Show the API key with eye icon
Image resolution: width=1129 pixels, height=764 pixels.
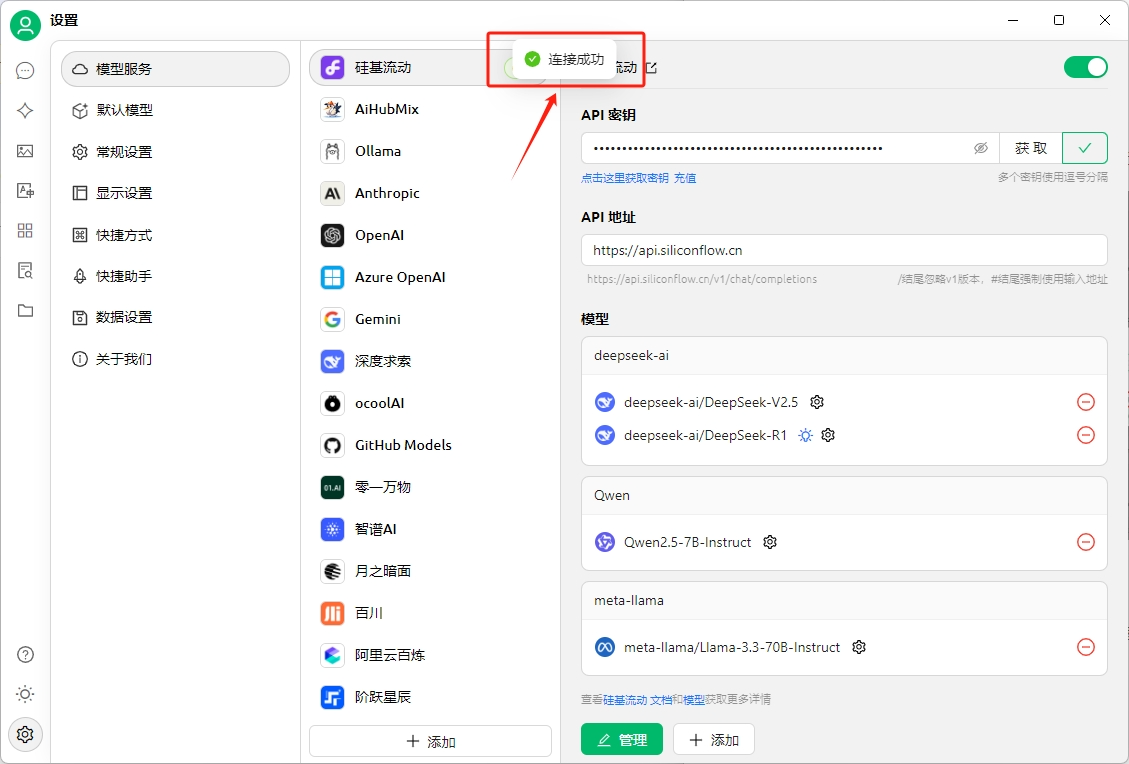[x=981, y=148]
